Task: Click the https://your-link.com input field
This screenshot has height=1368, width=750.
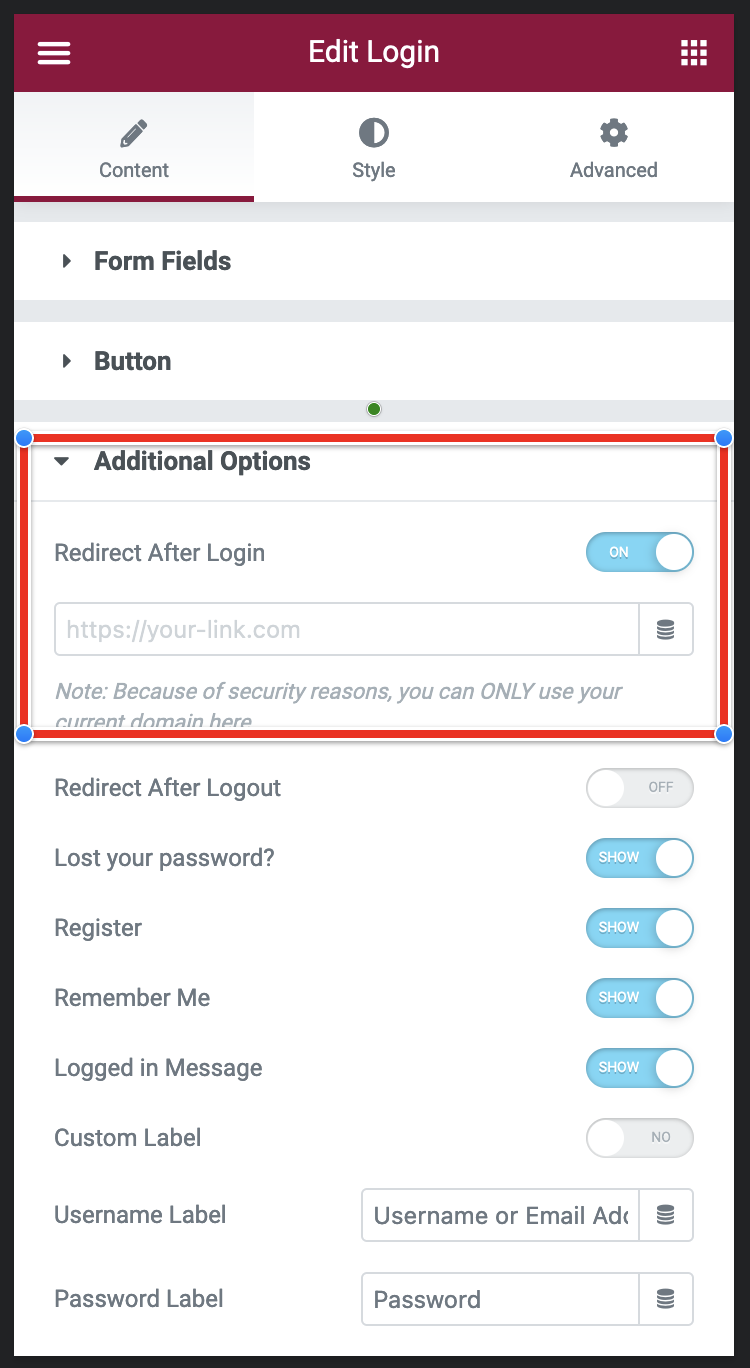Action: pos(347,629)
